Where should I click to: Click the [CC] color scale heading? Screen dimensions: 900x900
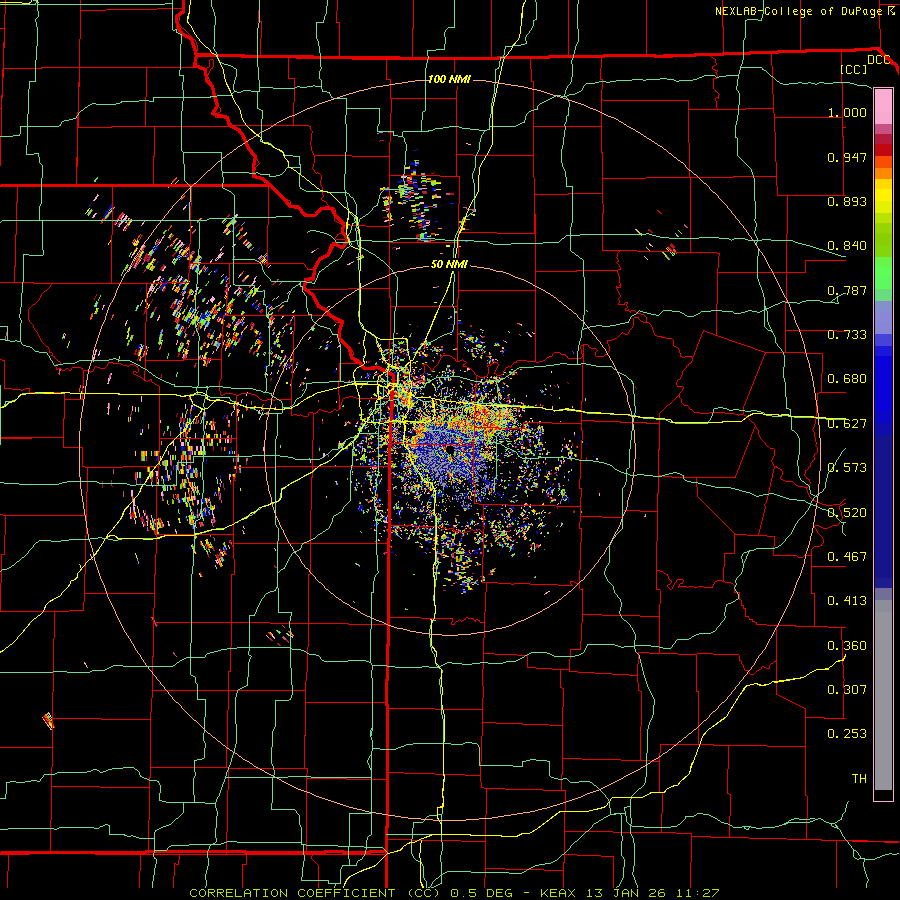tap(854, 69)
